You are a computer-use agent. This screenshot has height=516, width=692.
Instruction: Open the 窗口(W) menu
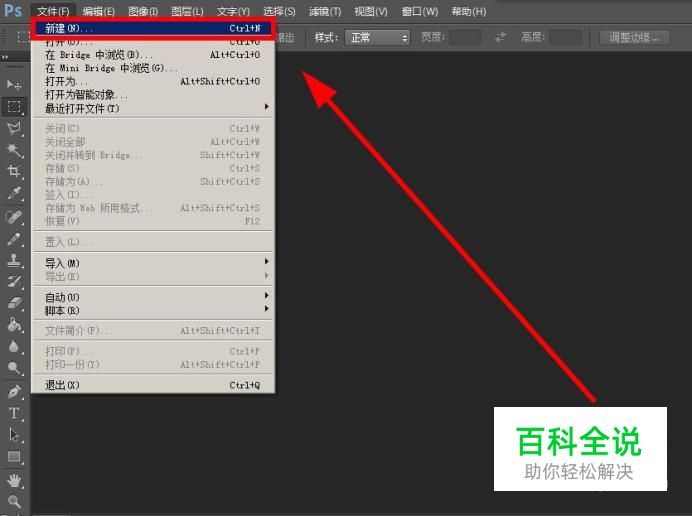[420, 11]
